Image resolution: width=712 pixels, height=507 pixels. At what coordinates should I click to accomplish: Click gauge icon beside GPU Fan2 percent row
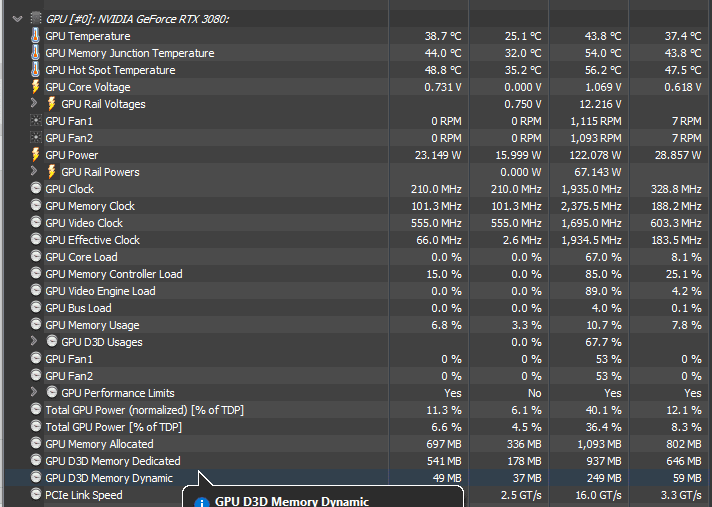pos(36,375)
